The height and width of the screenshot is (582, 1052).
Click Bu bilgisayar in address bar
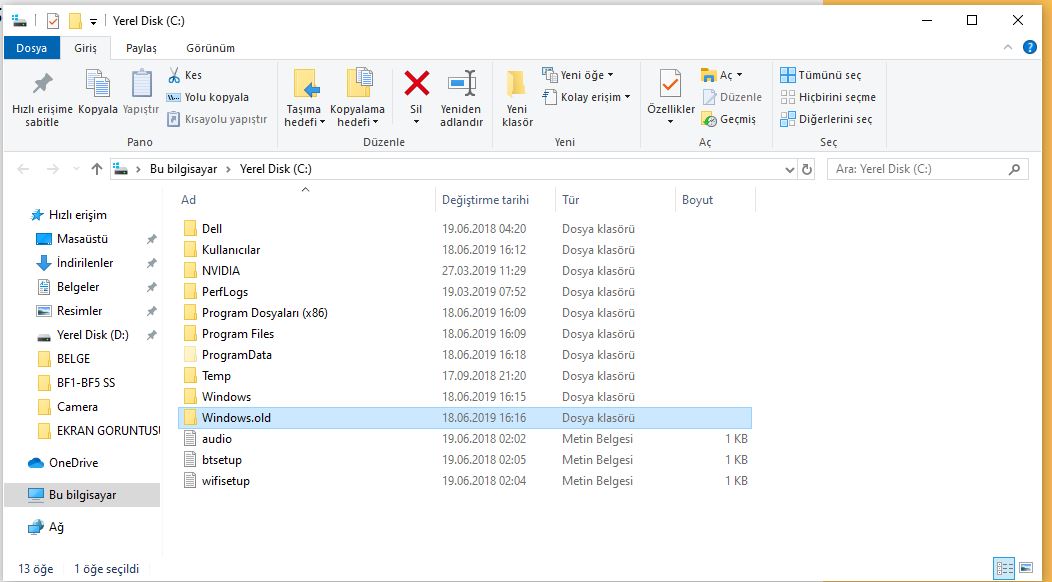click(183, 169)
